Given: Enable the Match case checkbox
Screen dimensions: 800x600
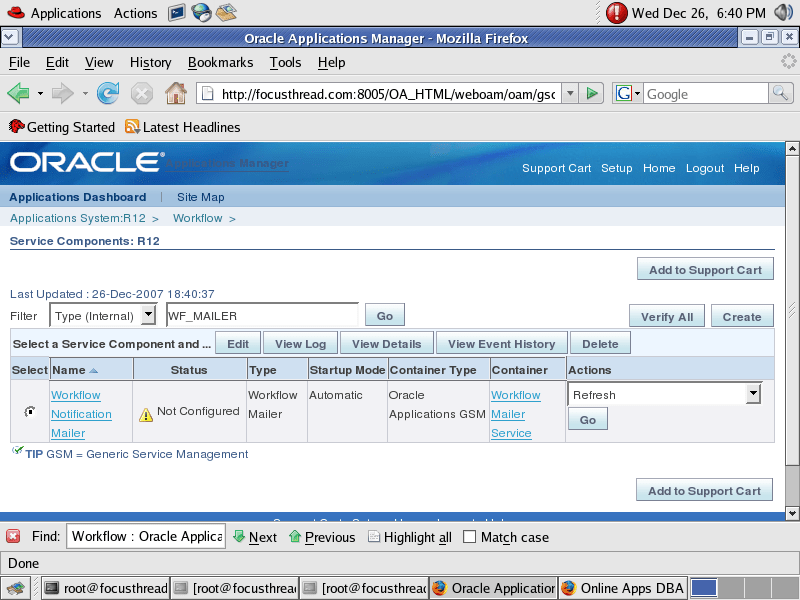Looking at the screenshot, I should tap(468, 537).
